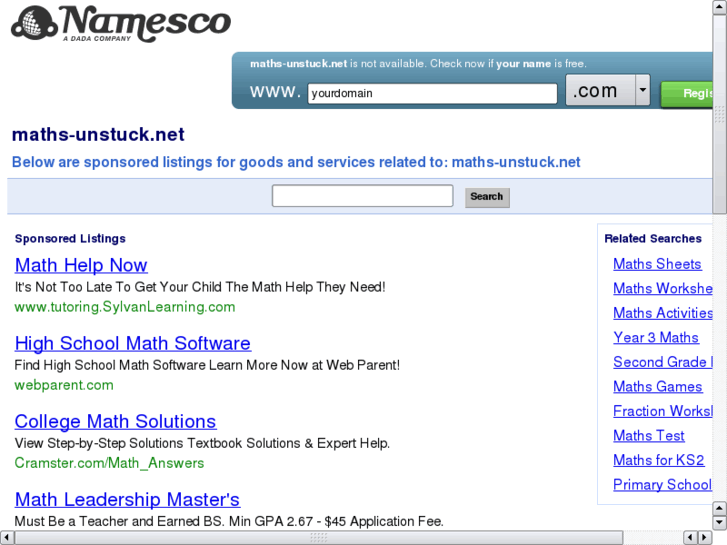Click the maths-unstuck.net heading text
Screen dimensions: 727x545
(x=98, y=135)
